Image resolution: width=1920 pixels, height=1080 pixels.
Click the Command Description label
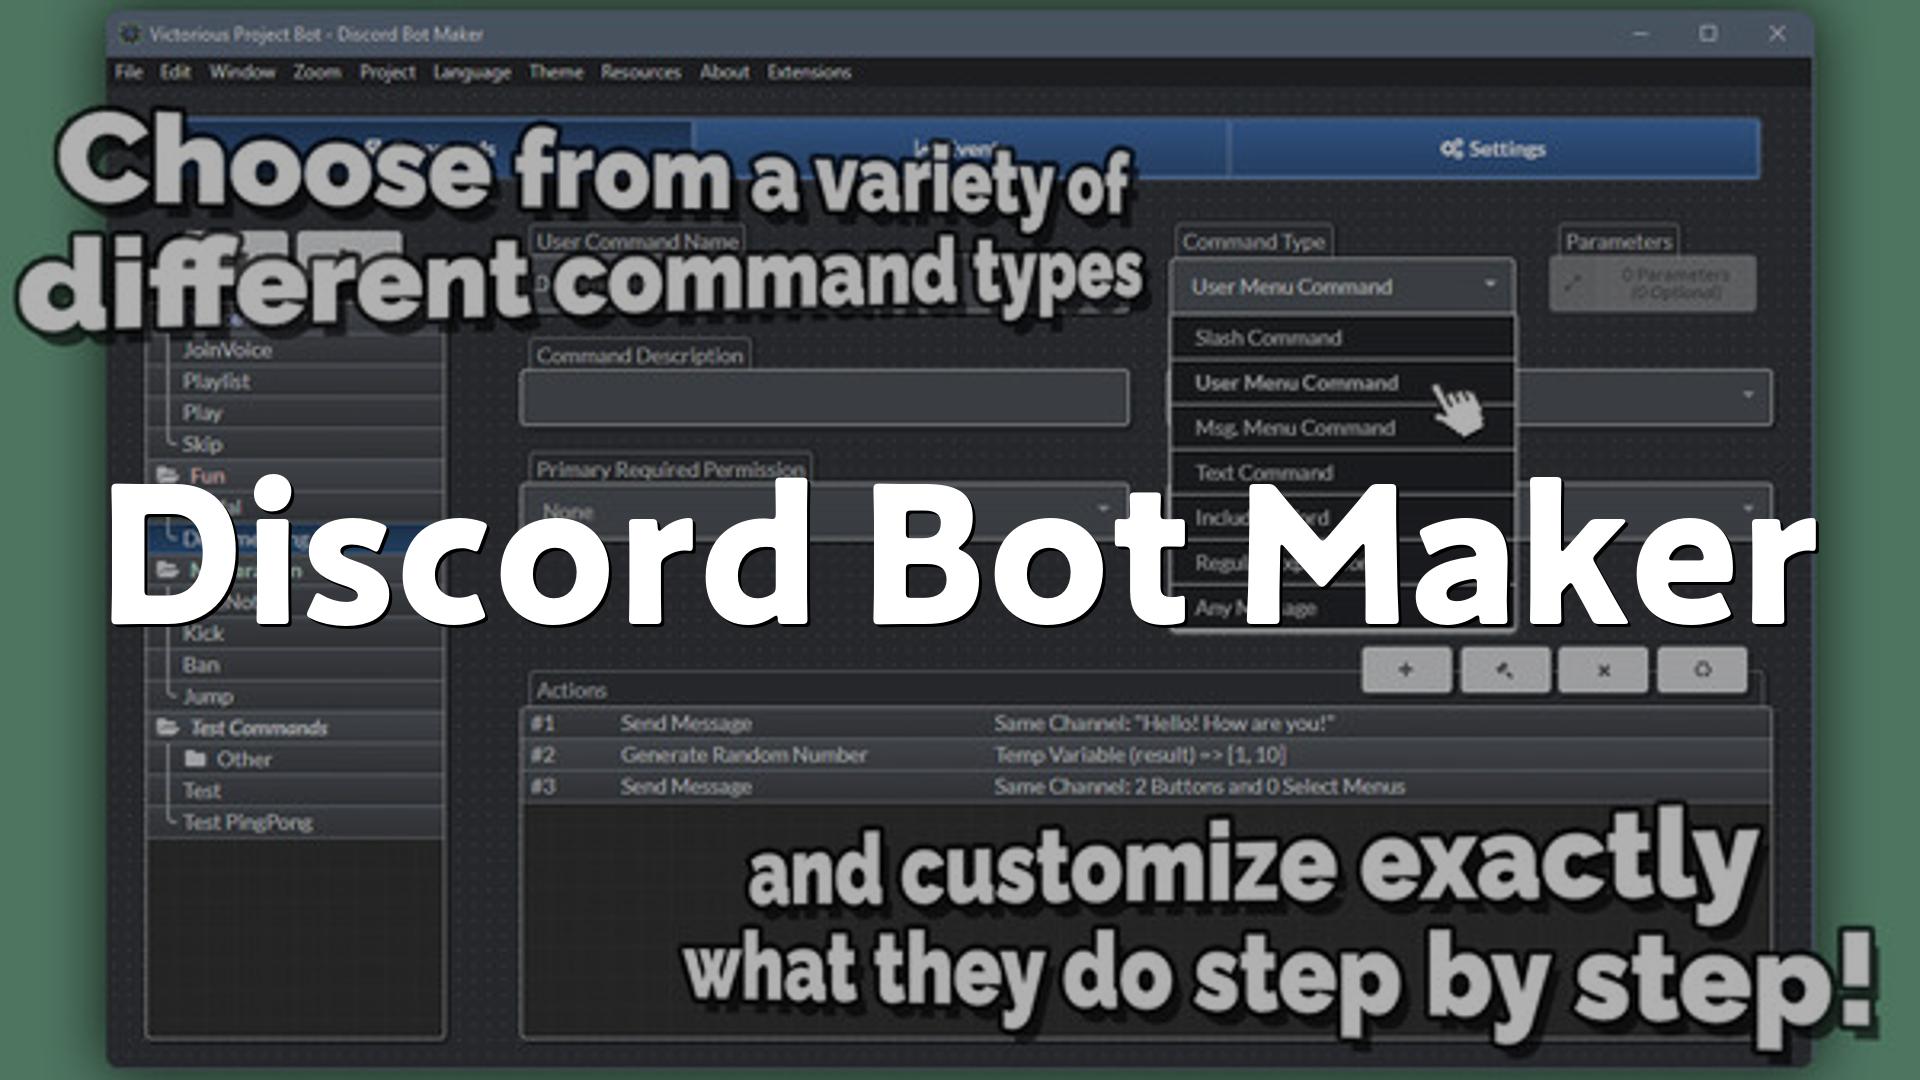click(640, 355)
